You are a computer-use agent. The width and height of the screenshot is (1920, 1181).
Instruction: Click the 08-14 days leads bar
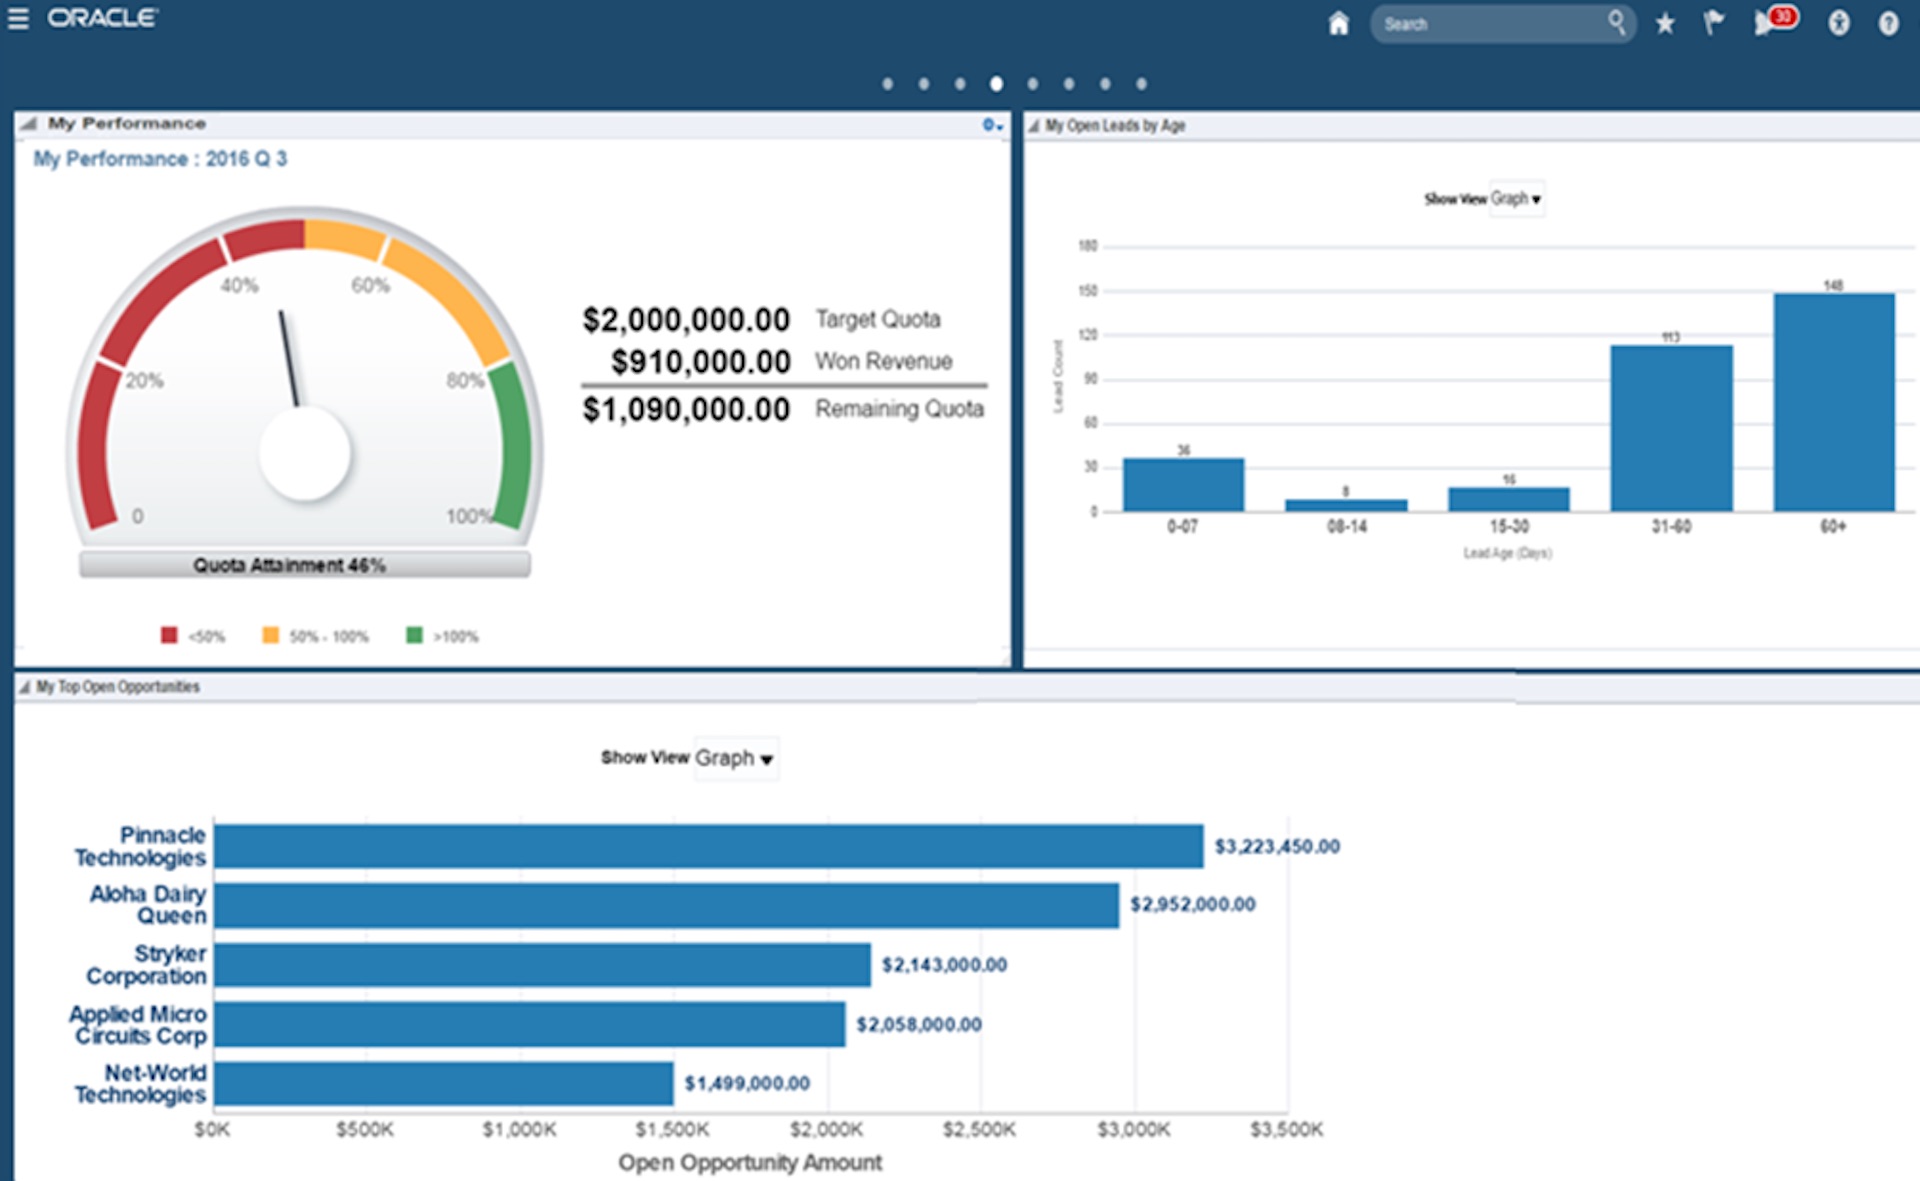(1346, 505)
